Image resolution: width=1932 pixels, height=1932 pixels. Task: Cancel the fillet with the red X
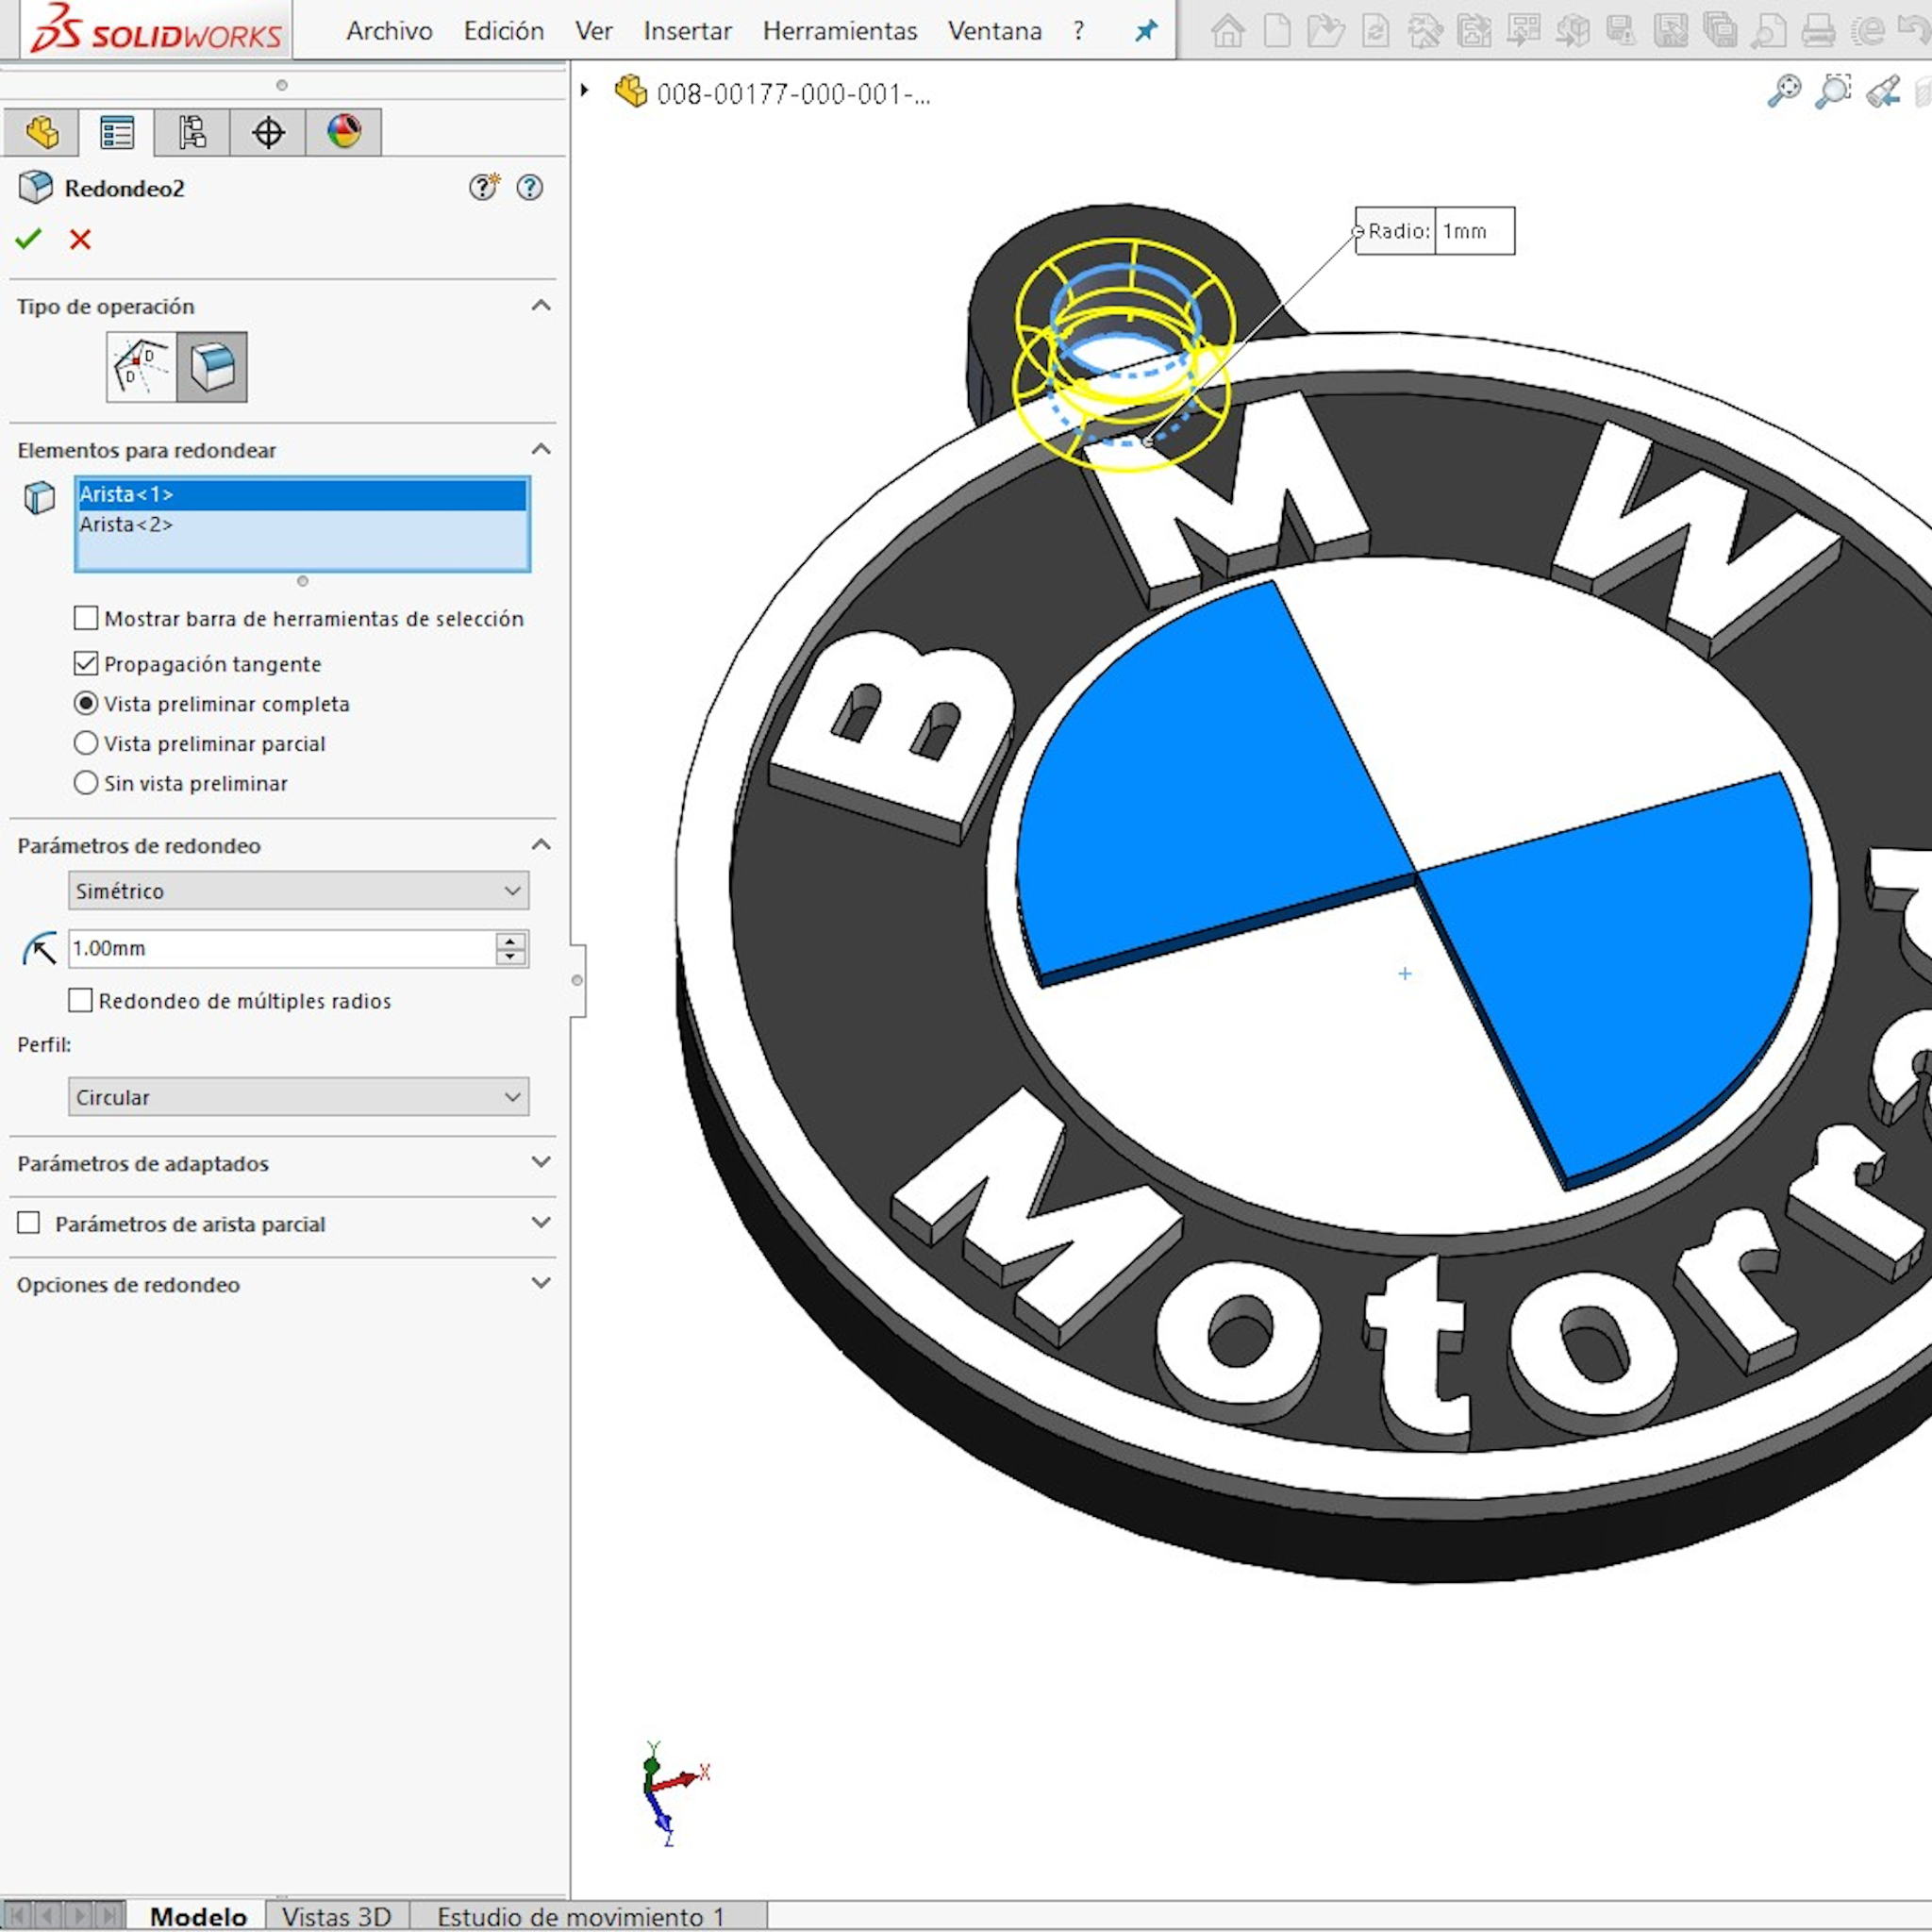click(x=81, y=239)
